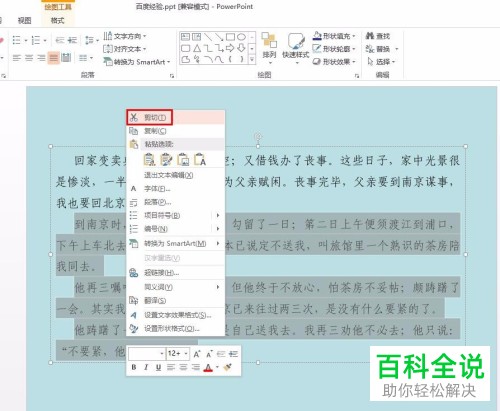This screenshot has width=500, height=411.
Task: Open the 格式 Format ribbon tab
Action: click(57, 21)
